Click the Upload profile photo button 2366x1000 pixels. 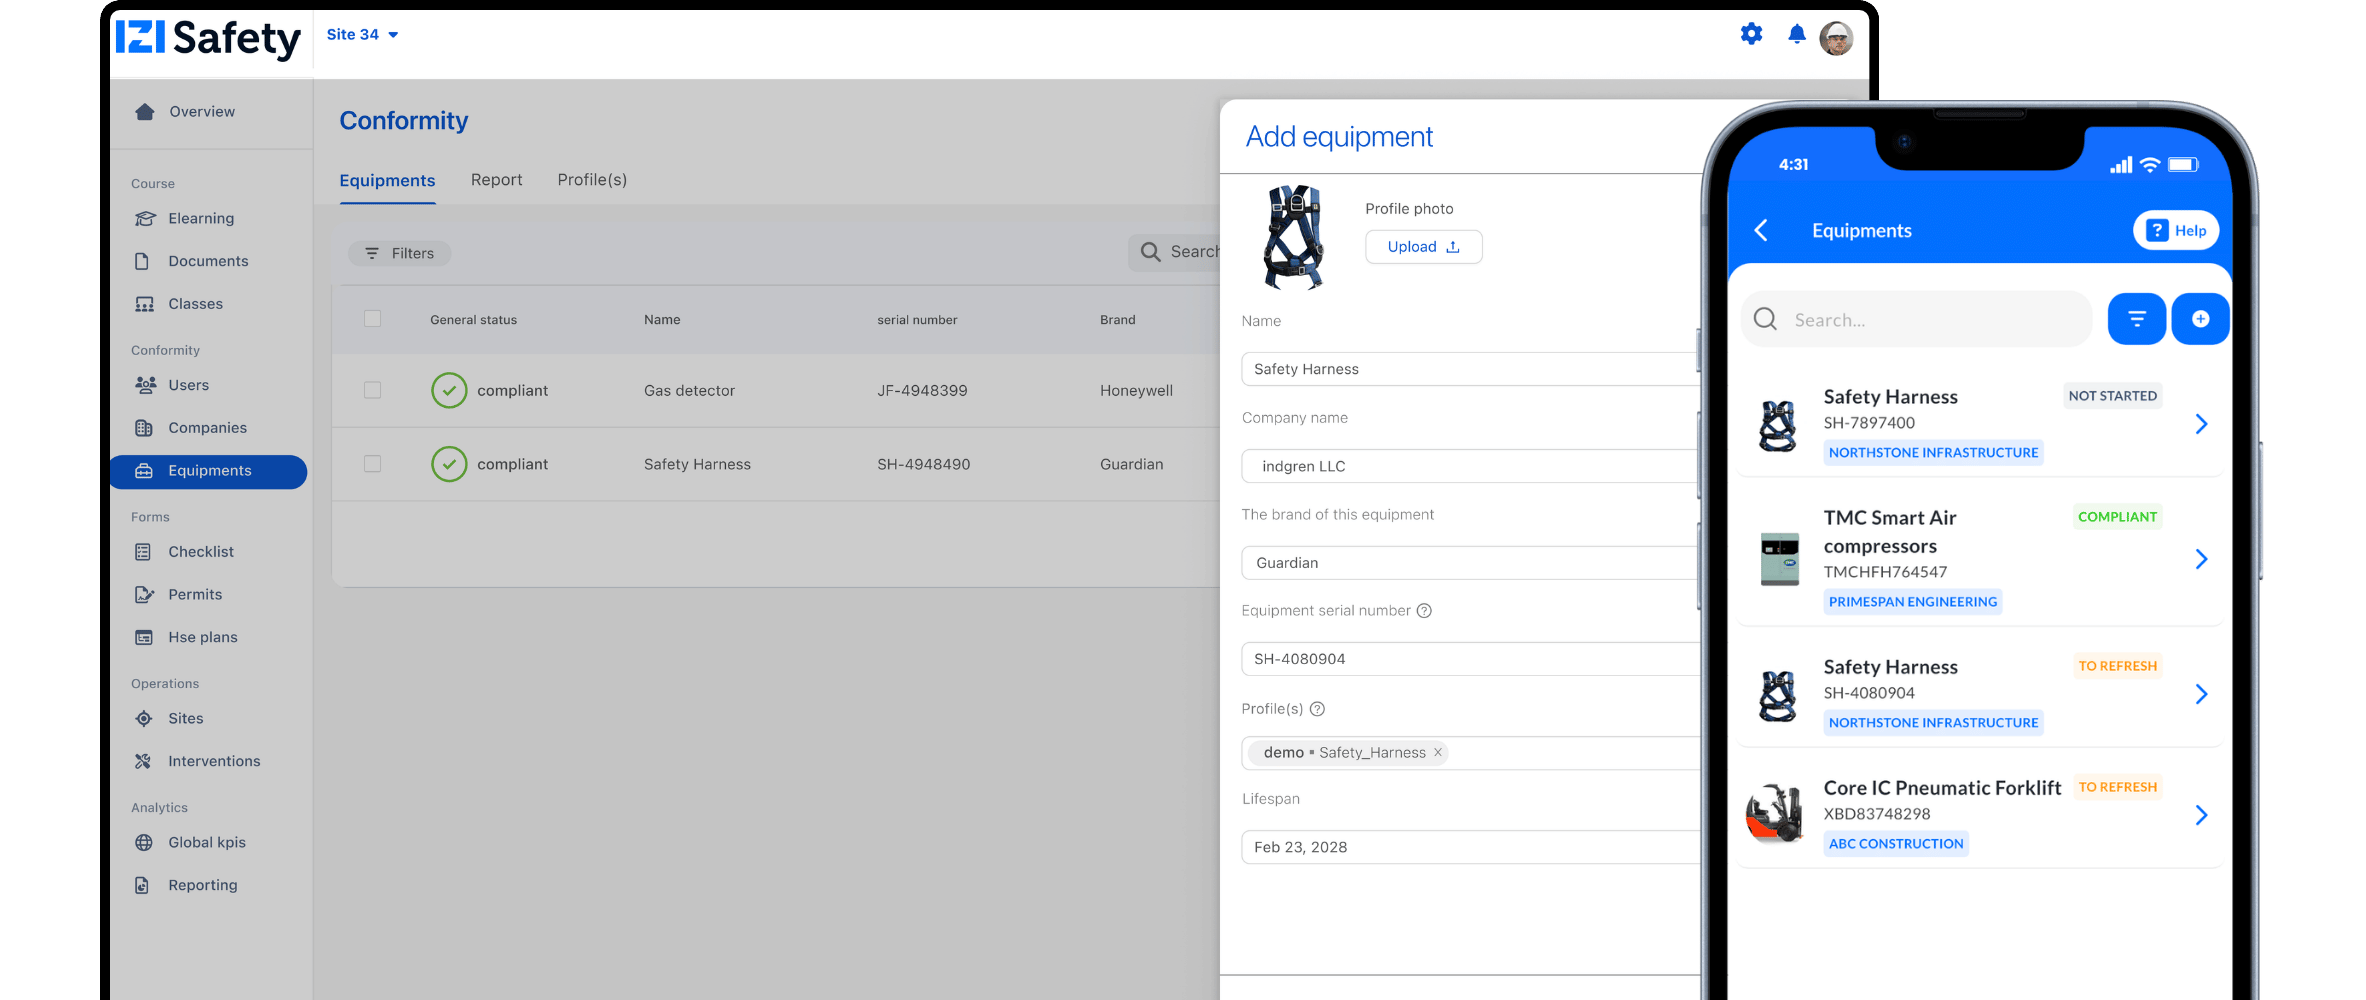click(1423, 247)
